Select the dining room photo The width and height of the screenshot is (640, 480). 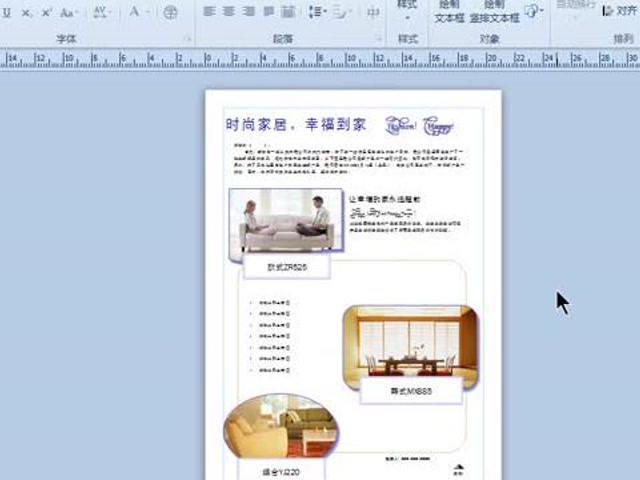coord(411,345)
